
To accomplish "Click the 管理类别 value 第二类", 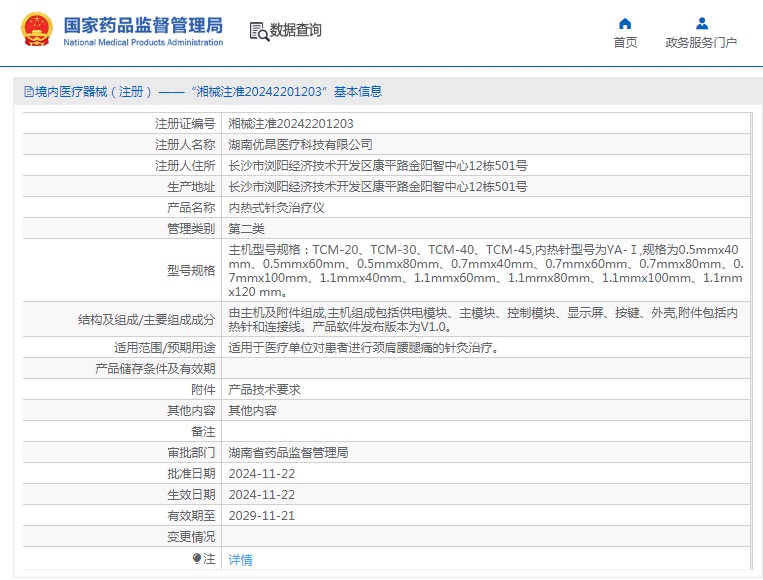I will [x=247, y=229].
